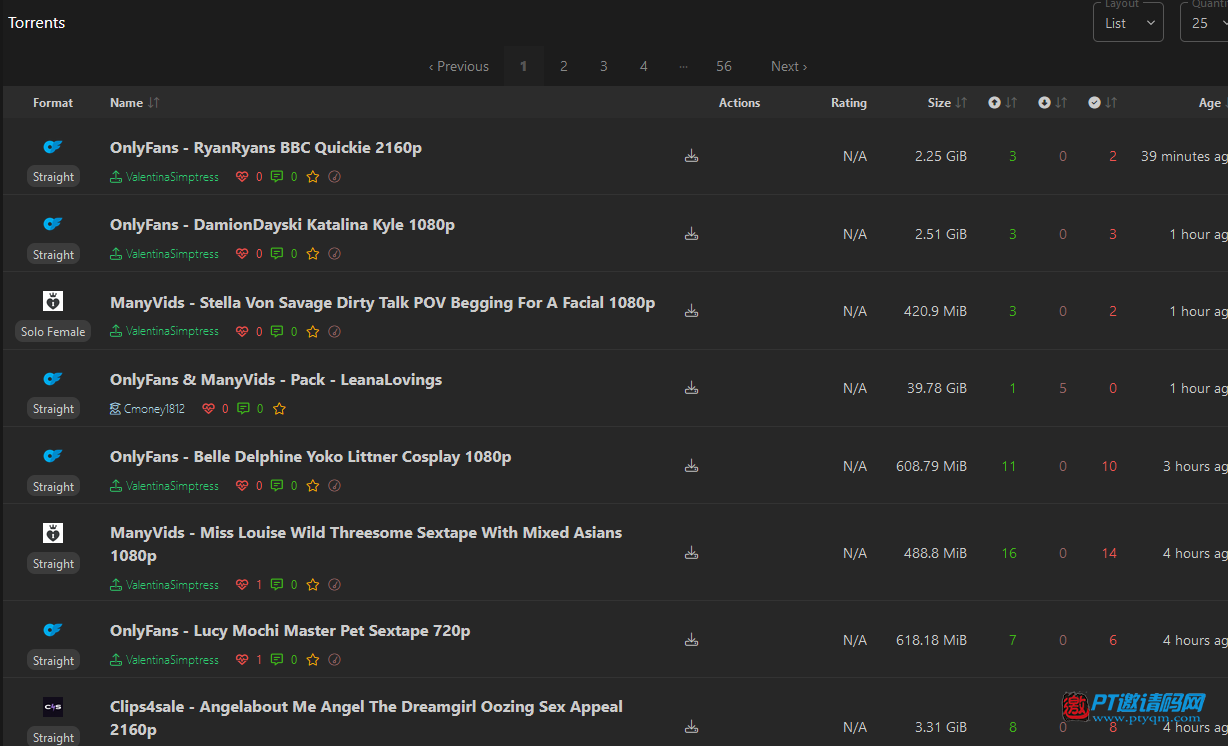Click the heart icon in RyanRyans row
1228x746 pixels.
tap(242, 177)
